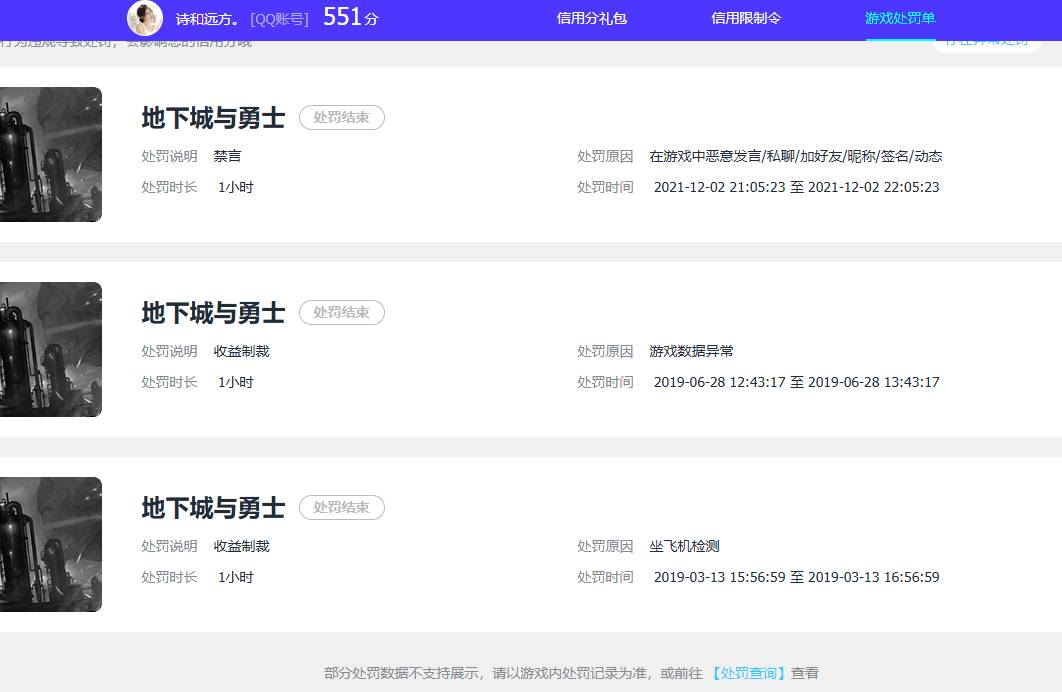Click the 551分 credit score
The width and height of the screenshot is (1062, 692).
click(351, 18)
